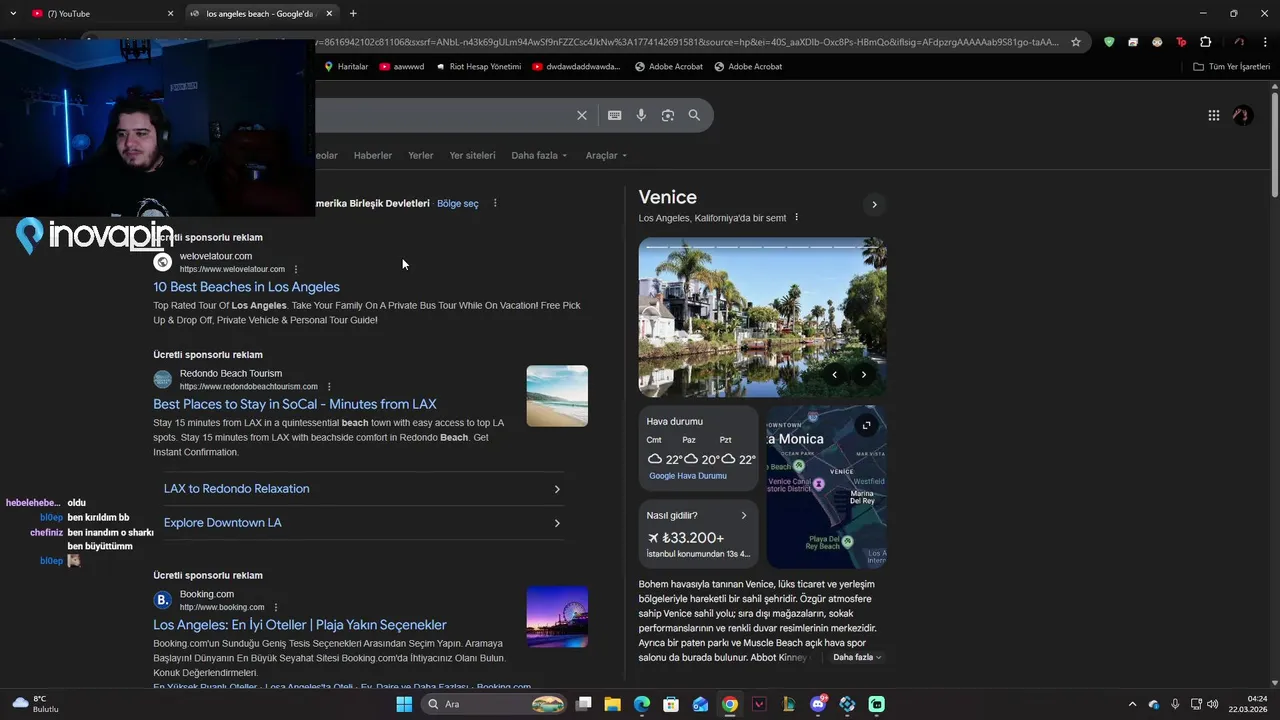1280x720 pixels.
Task: Expand LAX to Redondo Relaxation sitelink
Action: (363, 489)
